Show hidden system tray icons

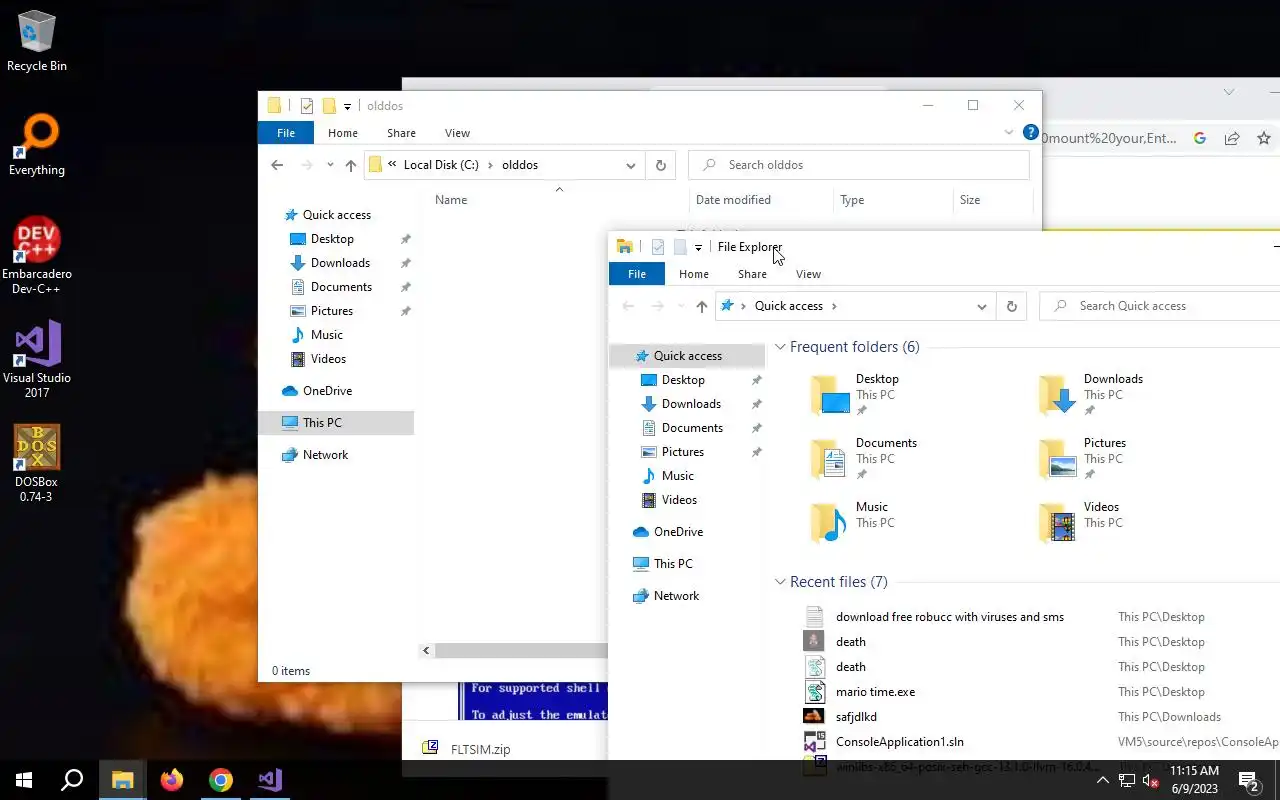pos(1103,781)
